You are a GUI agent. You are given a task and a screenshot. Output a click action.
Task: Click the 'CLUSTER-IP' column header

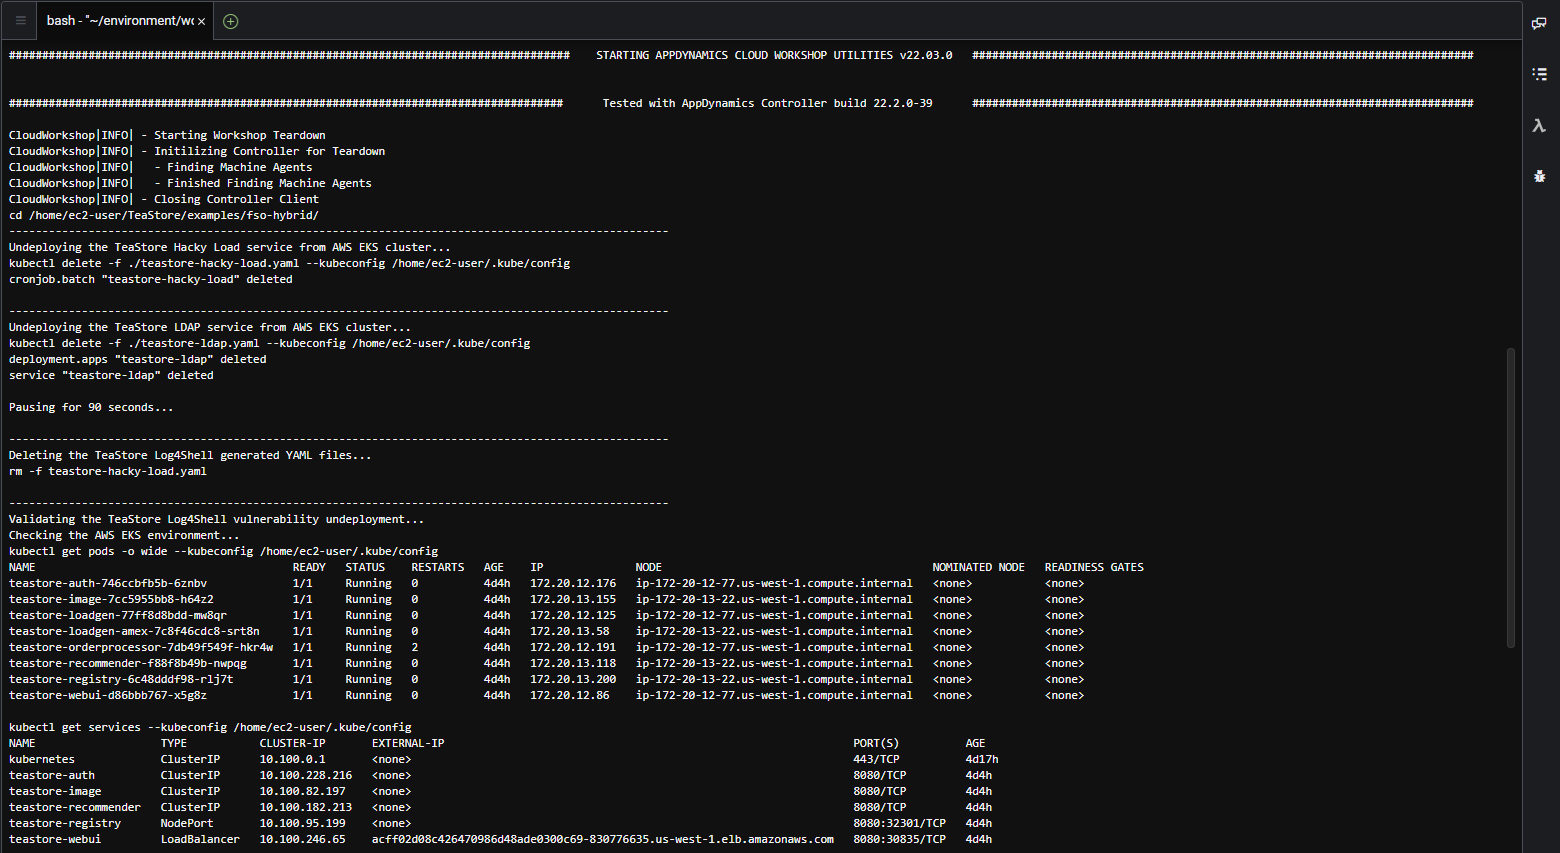pos(293,743)
